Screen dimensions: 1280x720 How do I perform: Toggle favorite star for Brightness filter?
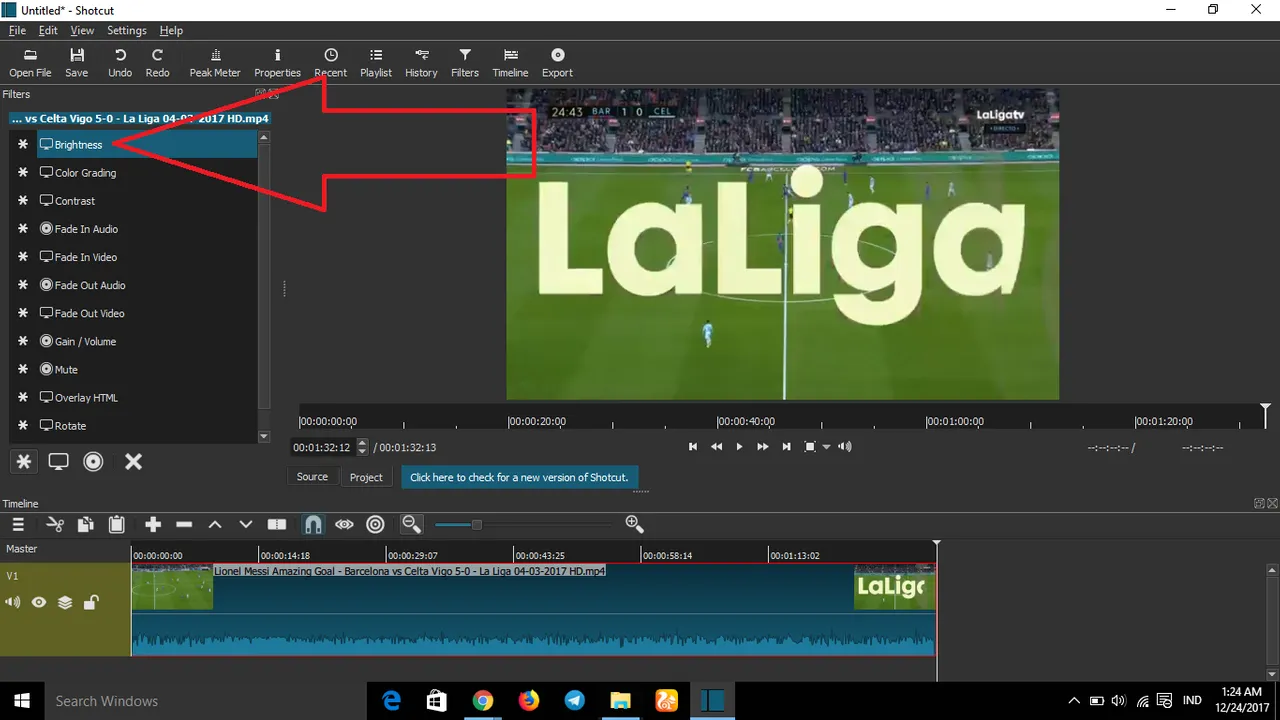point(23,145)
